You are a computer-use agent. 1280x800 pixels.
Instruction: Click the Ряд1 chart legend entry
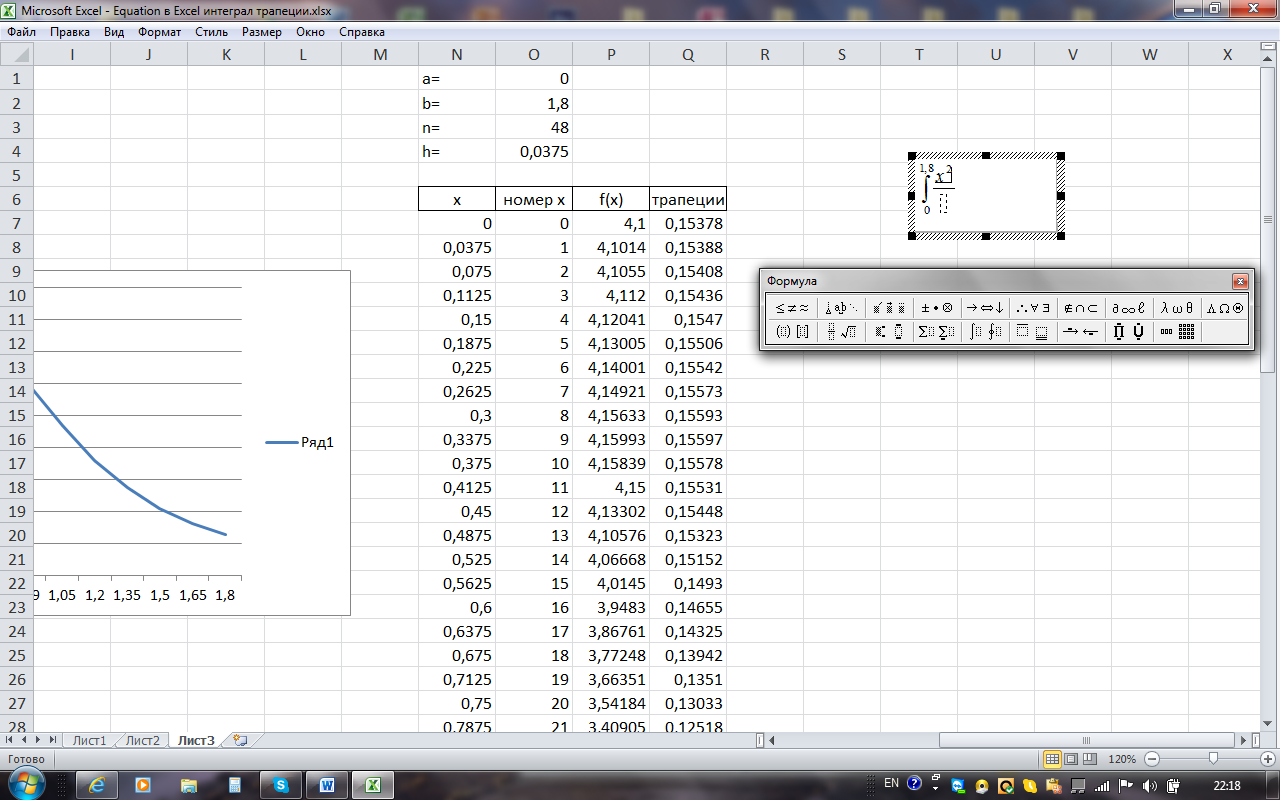point(300,442)
